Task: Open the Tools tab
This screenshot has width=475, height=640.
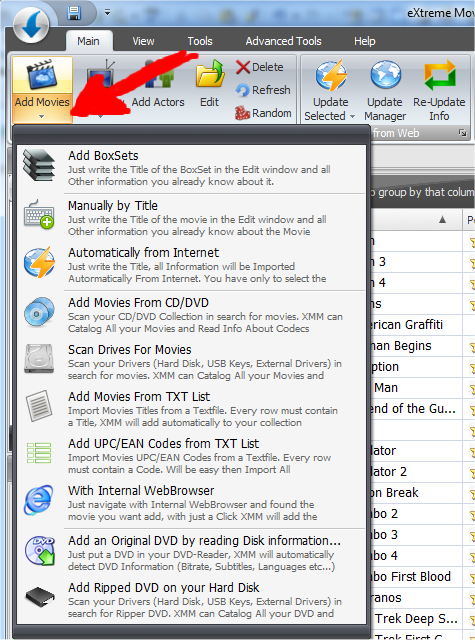Action: 200,41
